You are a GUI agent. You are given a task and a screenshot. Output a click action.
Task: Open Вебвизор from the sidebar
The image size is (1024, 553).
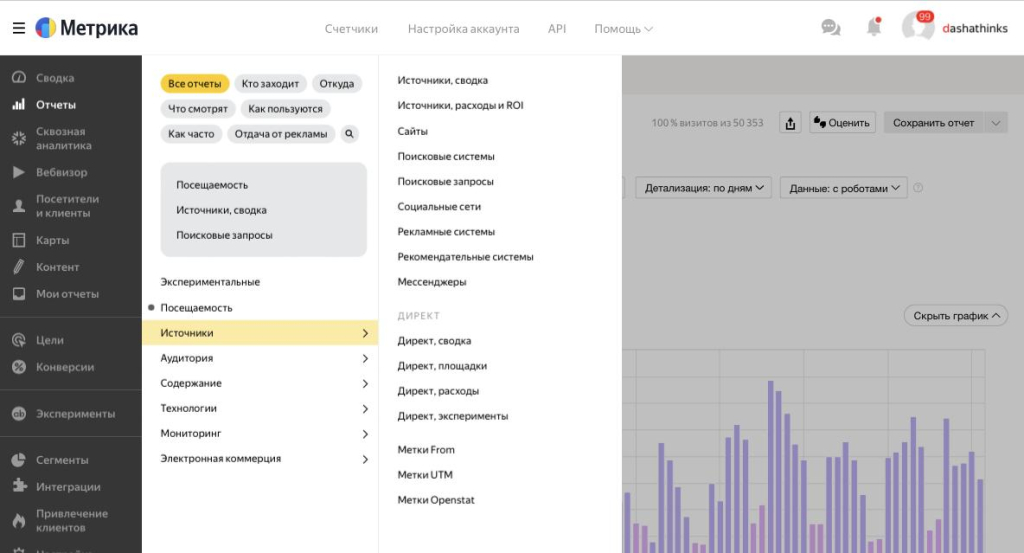tap(61, 172)
